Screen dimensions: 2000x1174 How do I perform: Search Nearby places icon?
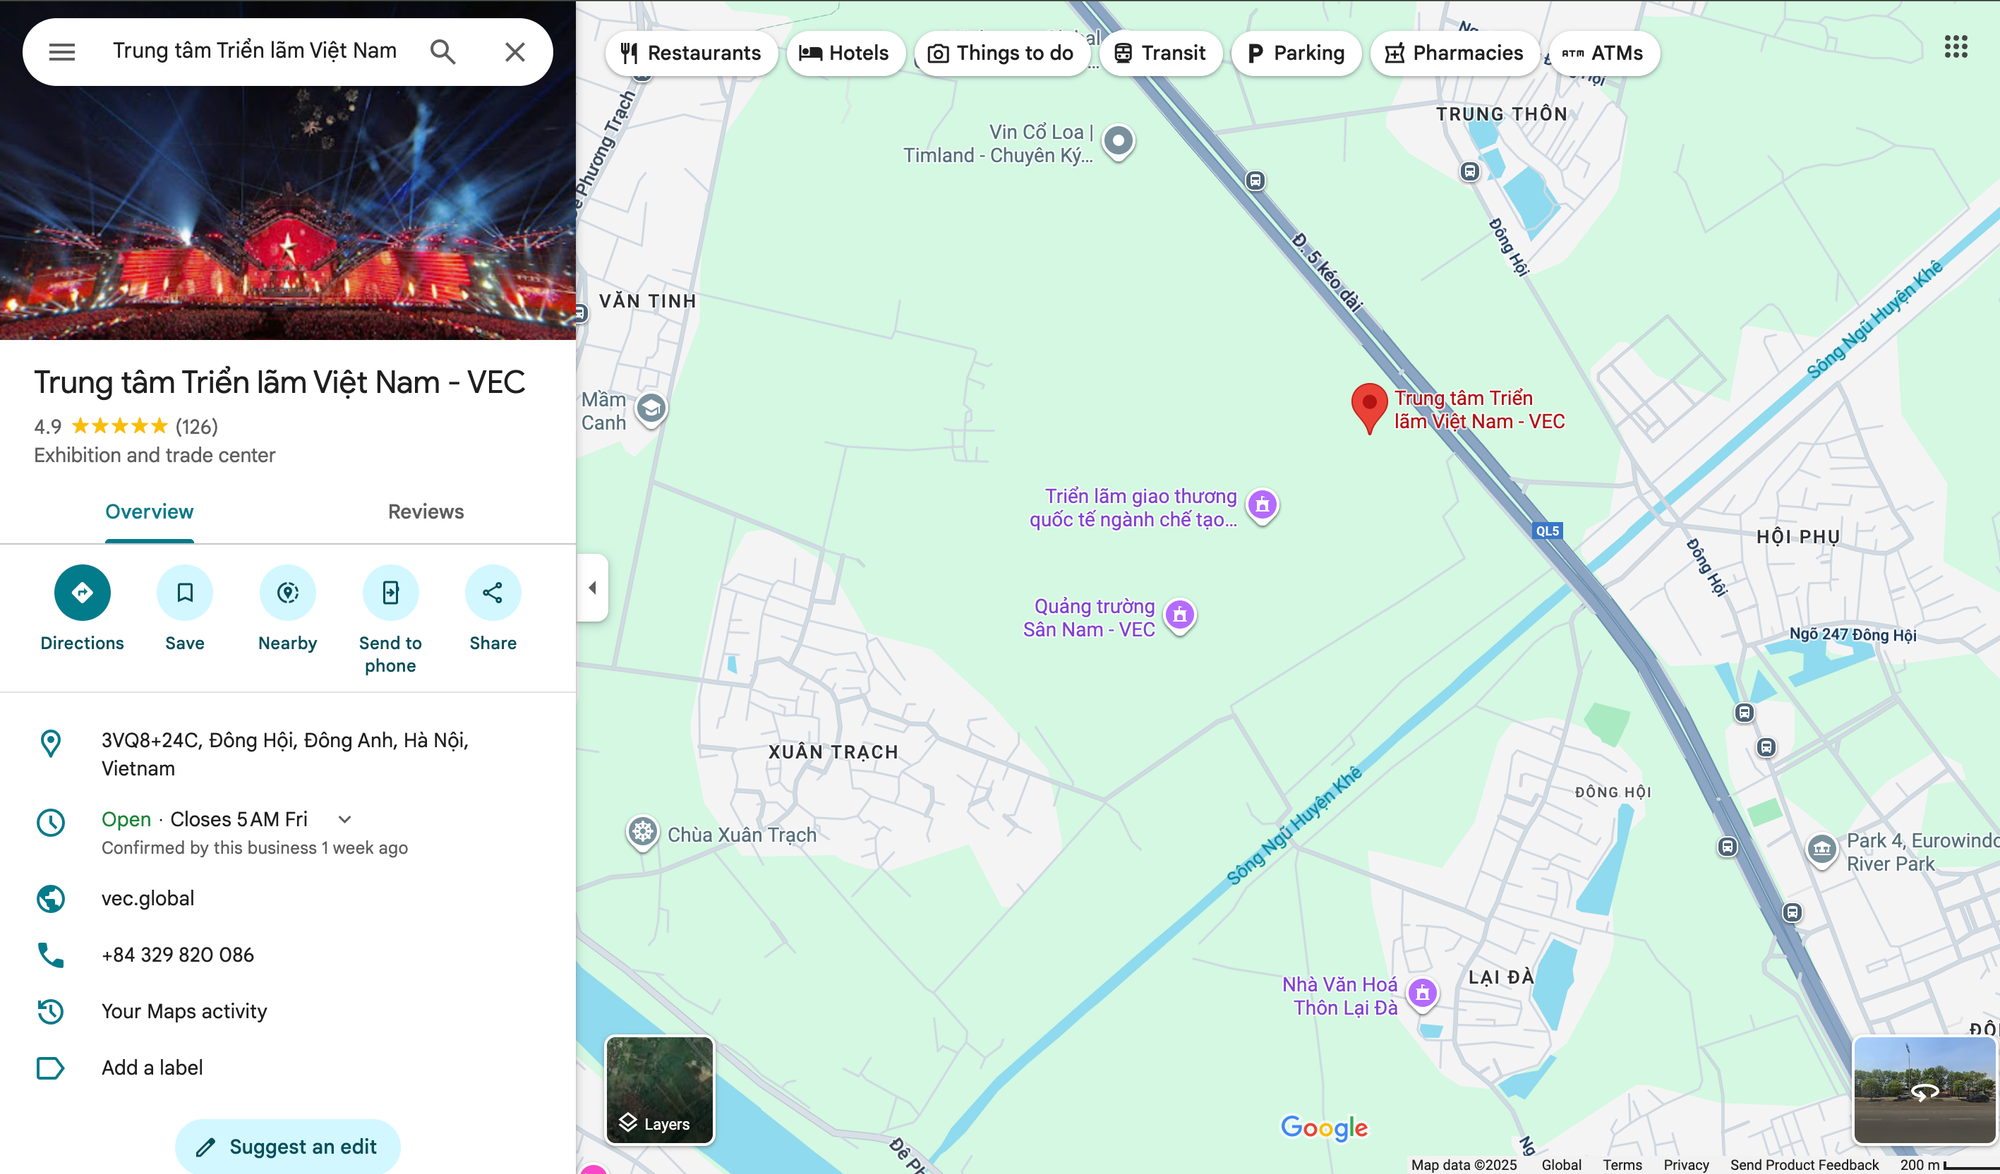(x=288, y=593)
